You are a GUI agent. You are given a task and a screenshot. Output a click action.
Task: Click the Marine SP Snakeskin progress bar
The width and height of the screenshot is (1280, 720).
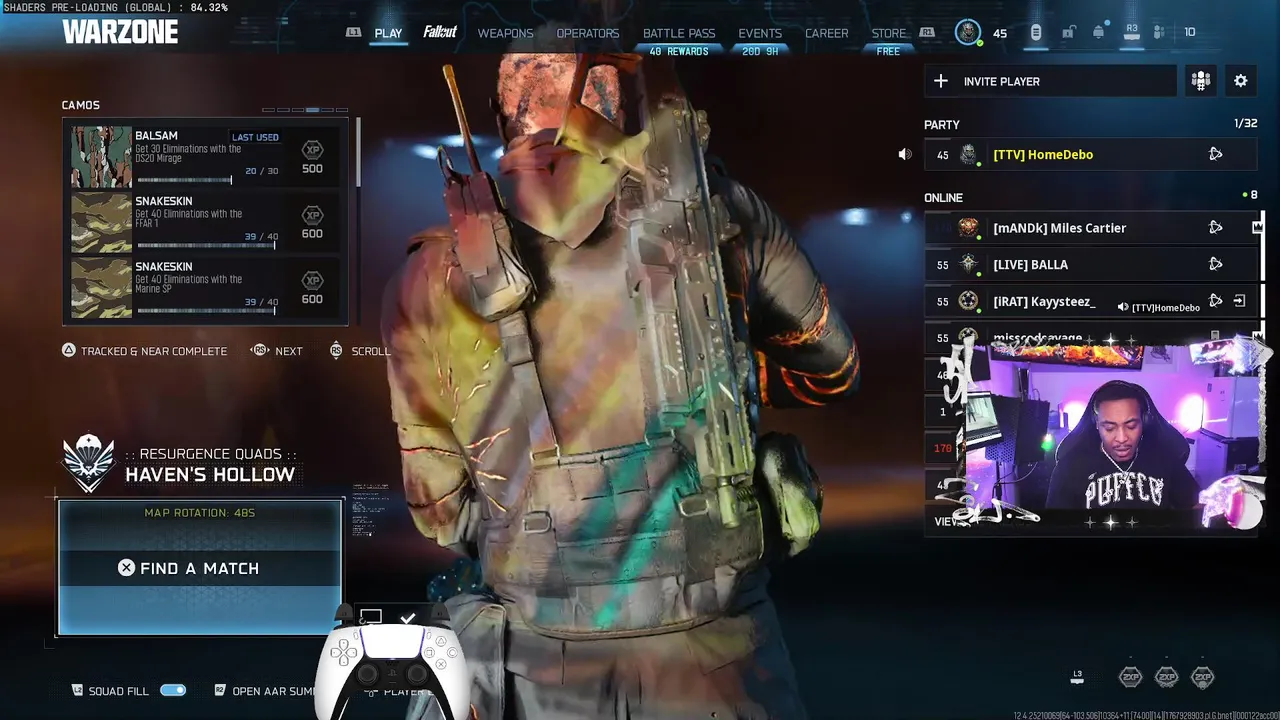pyautogui.click(x=207, y=310)
